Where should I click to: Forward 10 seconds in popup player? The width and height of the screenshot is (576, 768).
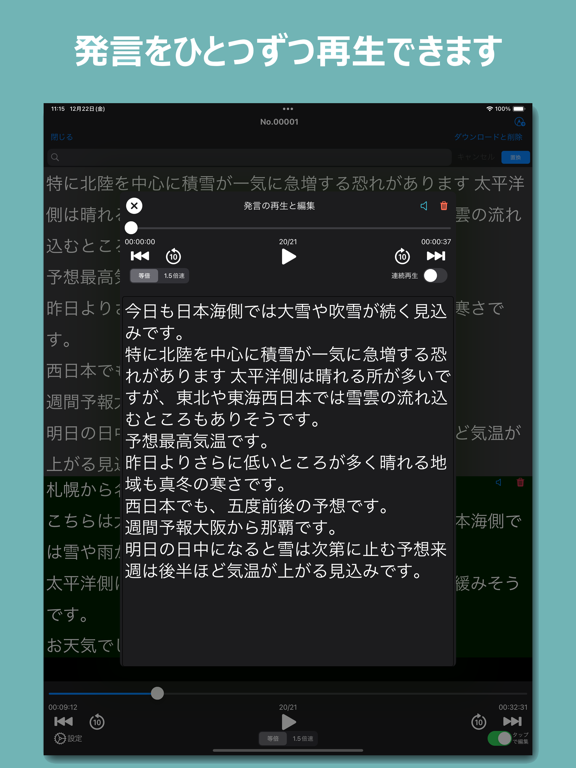(x=402, y=256)
